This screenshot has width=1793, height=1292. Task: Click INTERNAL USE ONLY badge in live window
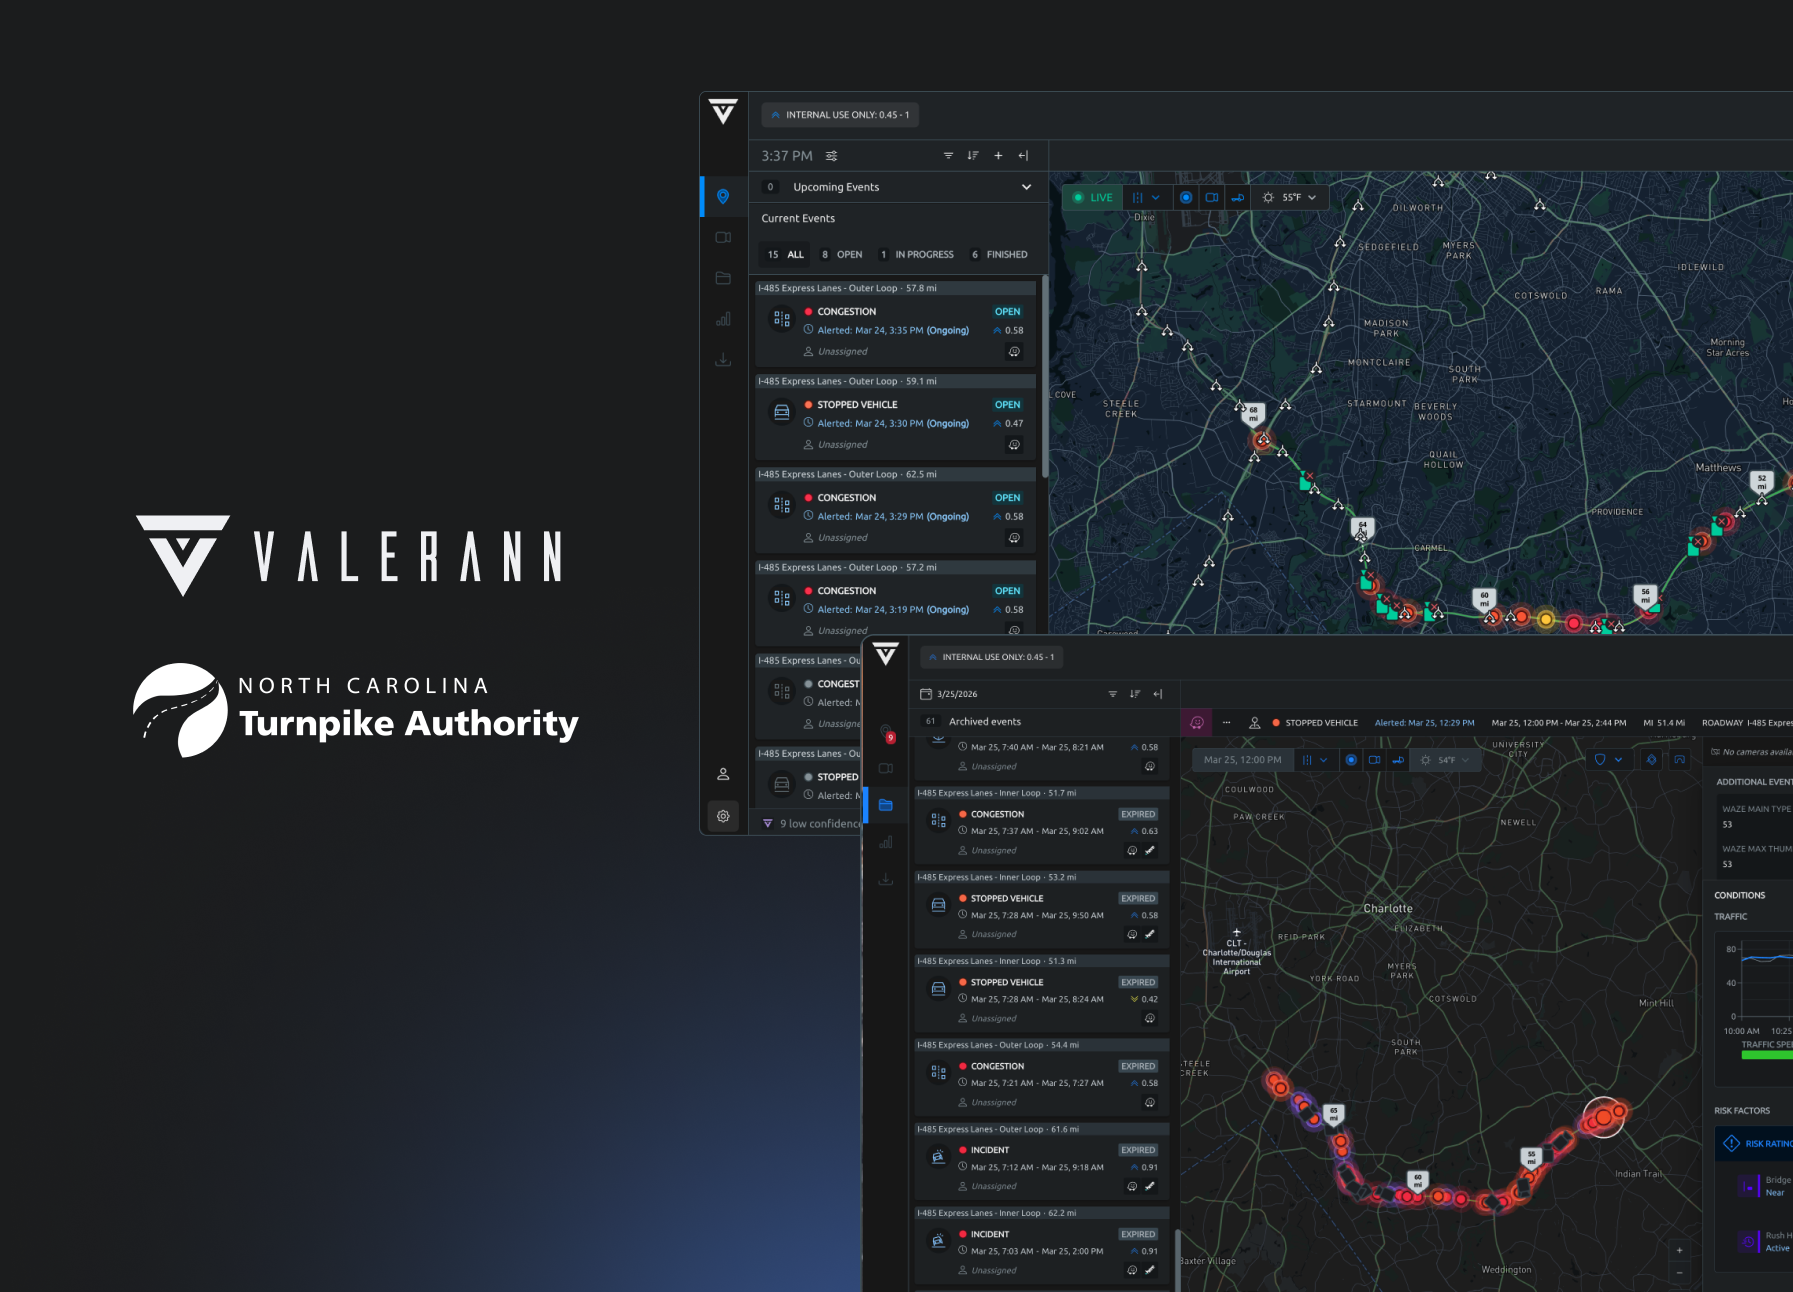click(x=840, y=115)
